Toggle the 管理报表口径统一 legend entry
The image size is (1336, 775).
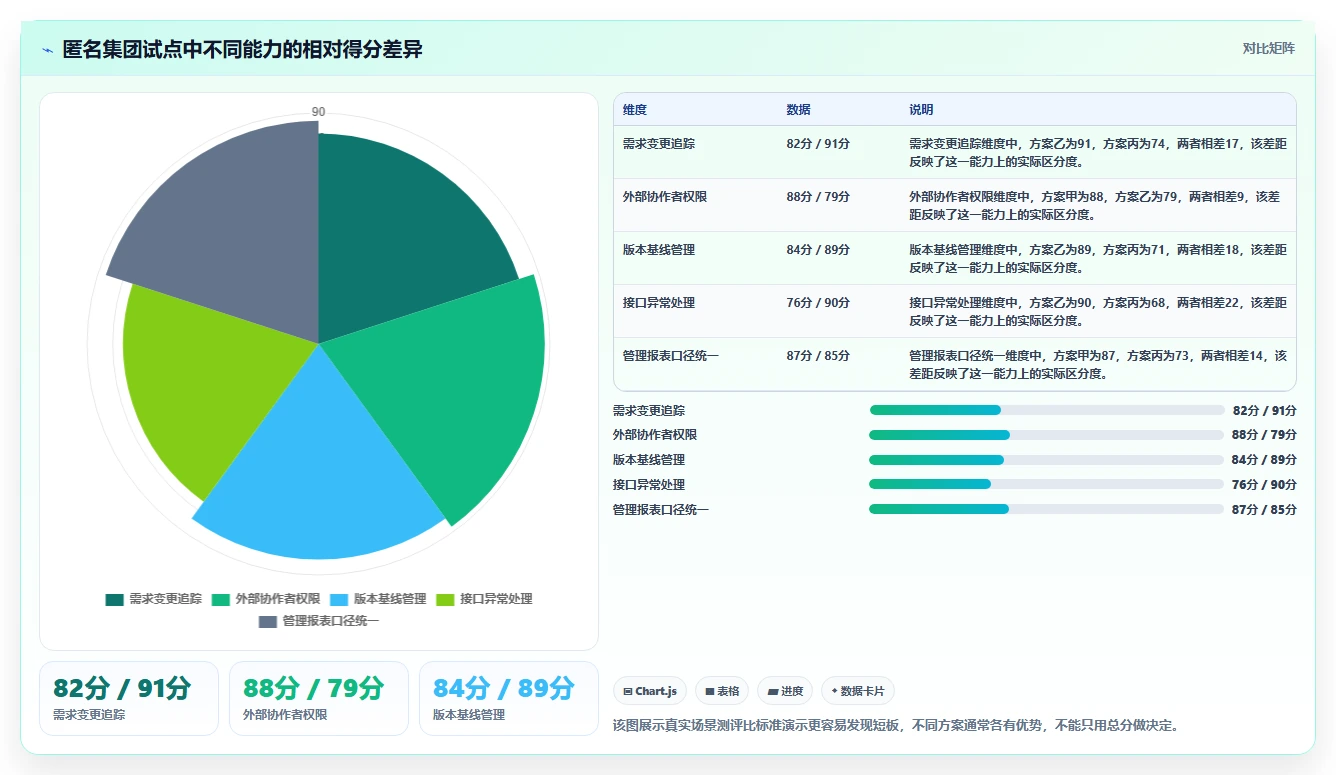(319, 621)
